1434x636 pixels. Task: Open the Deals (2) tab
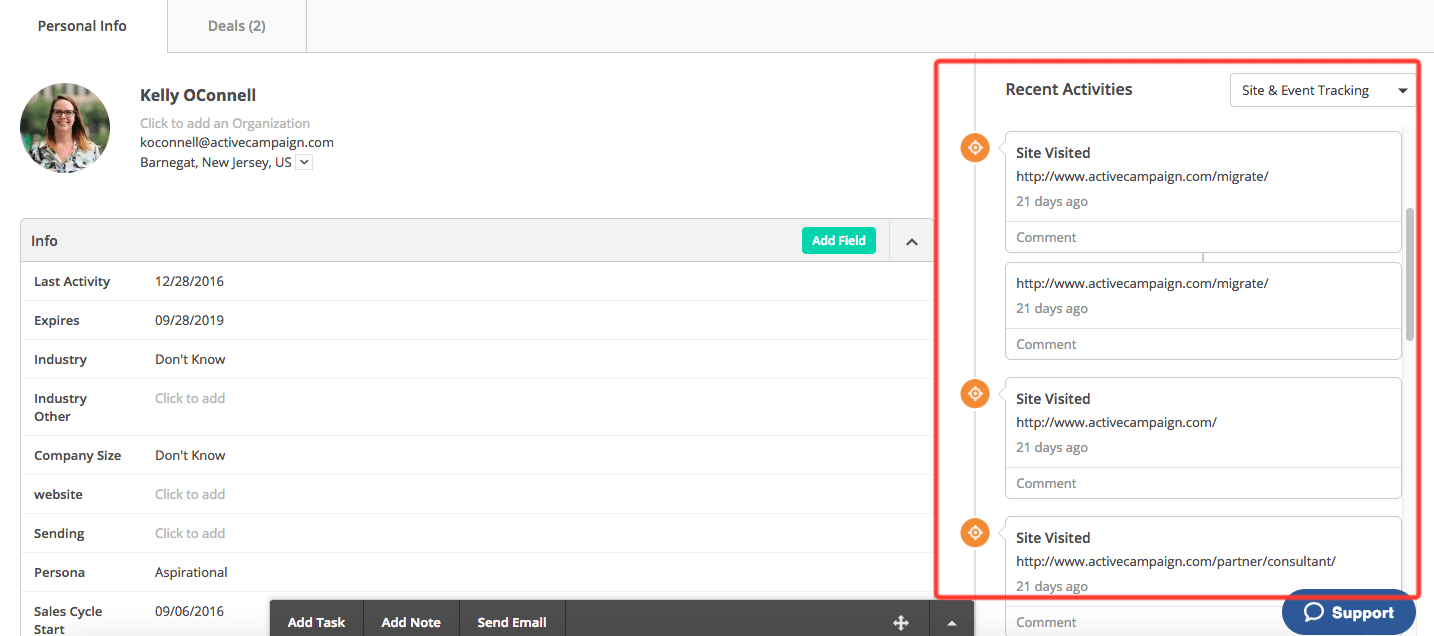[x=237, y=26]
